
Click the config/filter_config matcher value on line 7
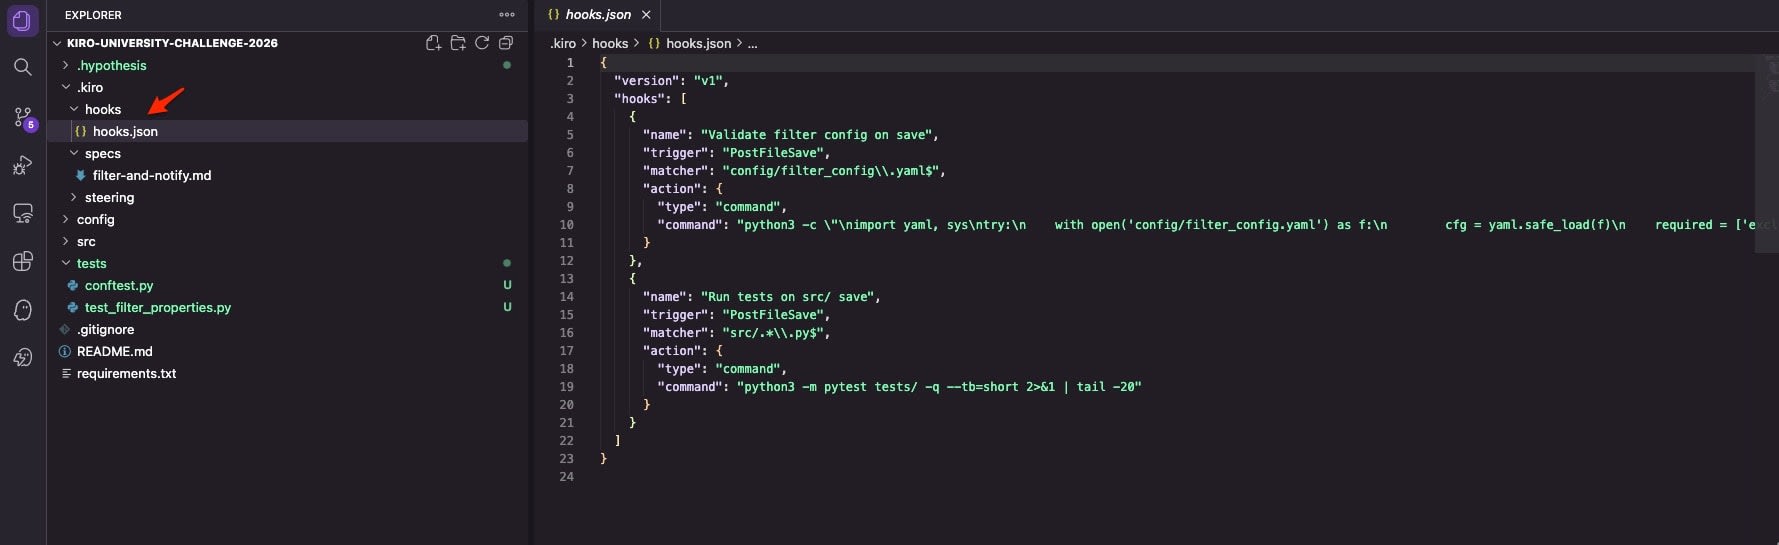pos(831,171)
